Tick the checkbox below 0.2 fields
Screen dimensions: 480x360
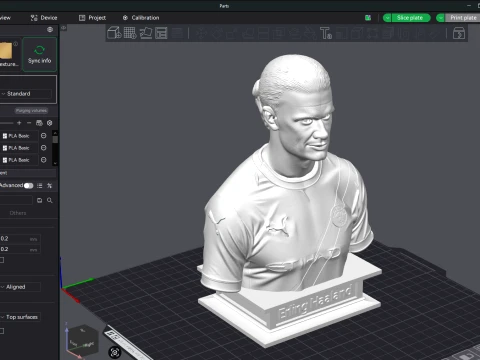click(x=2, y=260)
